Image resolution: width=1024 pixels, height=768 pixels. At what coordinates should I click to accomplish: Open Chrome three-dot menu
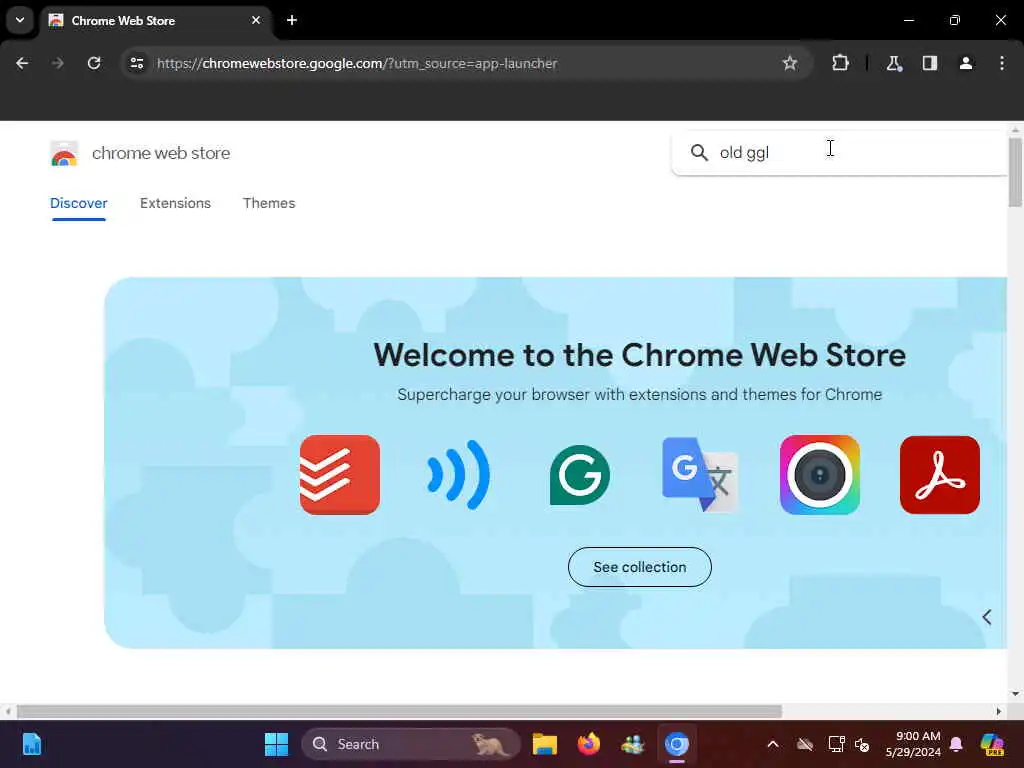1002,63
